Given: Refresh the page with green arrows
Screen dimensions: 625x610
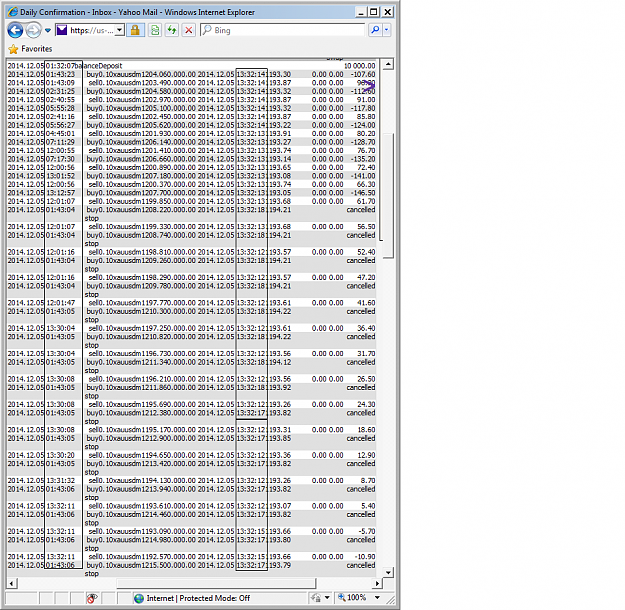Looking at the screenshot, I should pyautogui.click(x=172, y=30).
